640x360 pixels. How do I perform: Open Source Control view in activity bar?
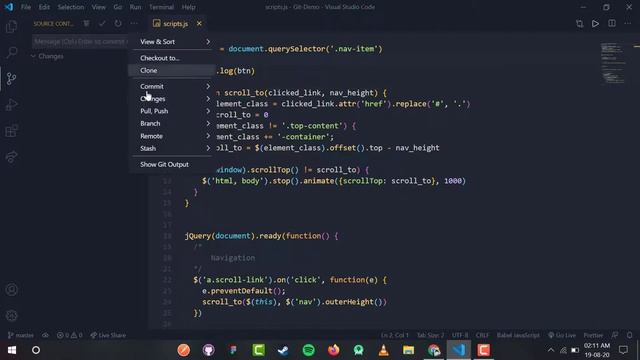click(x=11, y=78)
